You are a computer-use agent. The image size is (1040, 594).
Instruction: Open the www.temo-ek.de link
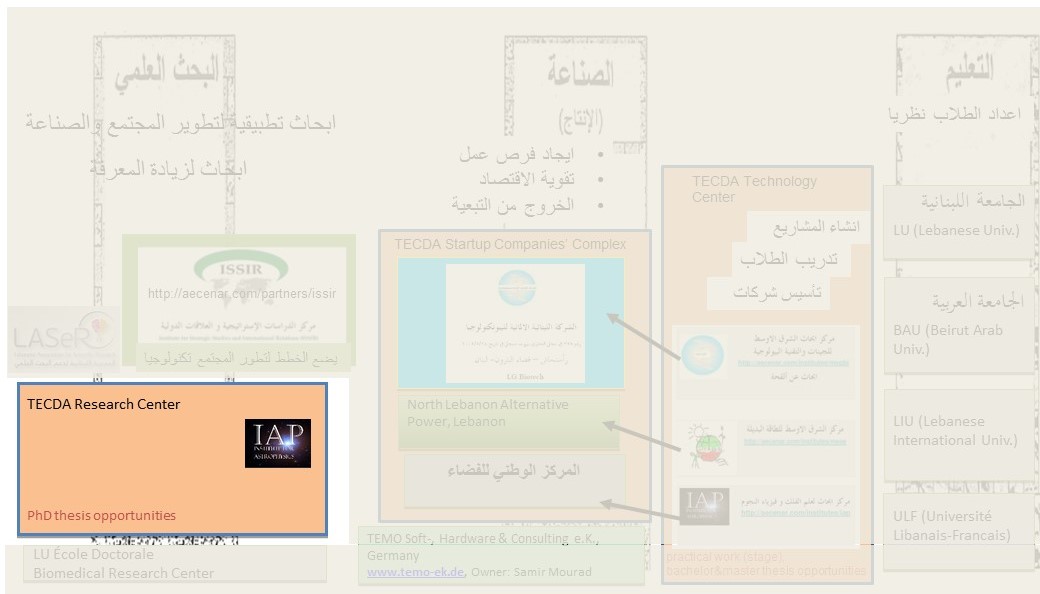click(415, 572)
